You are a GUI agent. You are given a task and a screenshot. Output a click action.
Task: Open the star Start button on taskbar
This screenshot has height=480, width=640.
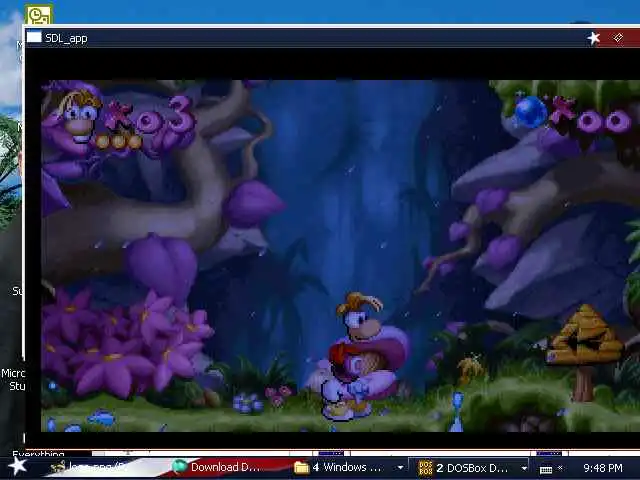[x=17, y=467]
